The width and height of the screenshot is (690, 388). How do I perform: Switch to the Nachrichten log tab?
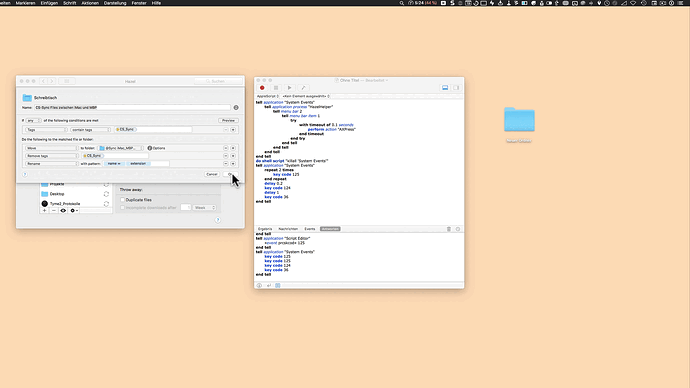point(288,229)
